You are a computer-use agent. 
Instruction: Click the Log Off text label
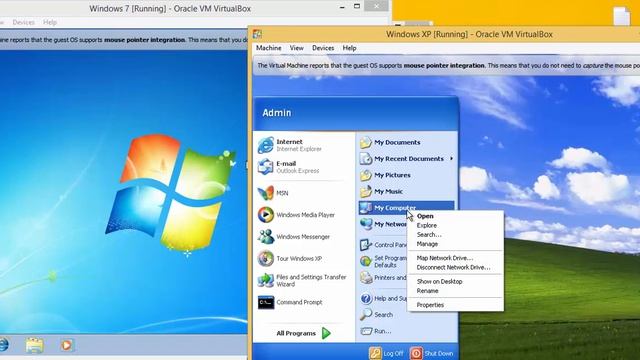pos(393,353)
